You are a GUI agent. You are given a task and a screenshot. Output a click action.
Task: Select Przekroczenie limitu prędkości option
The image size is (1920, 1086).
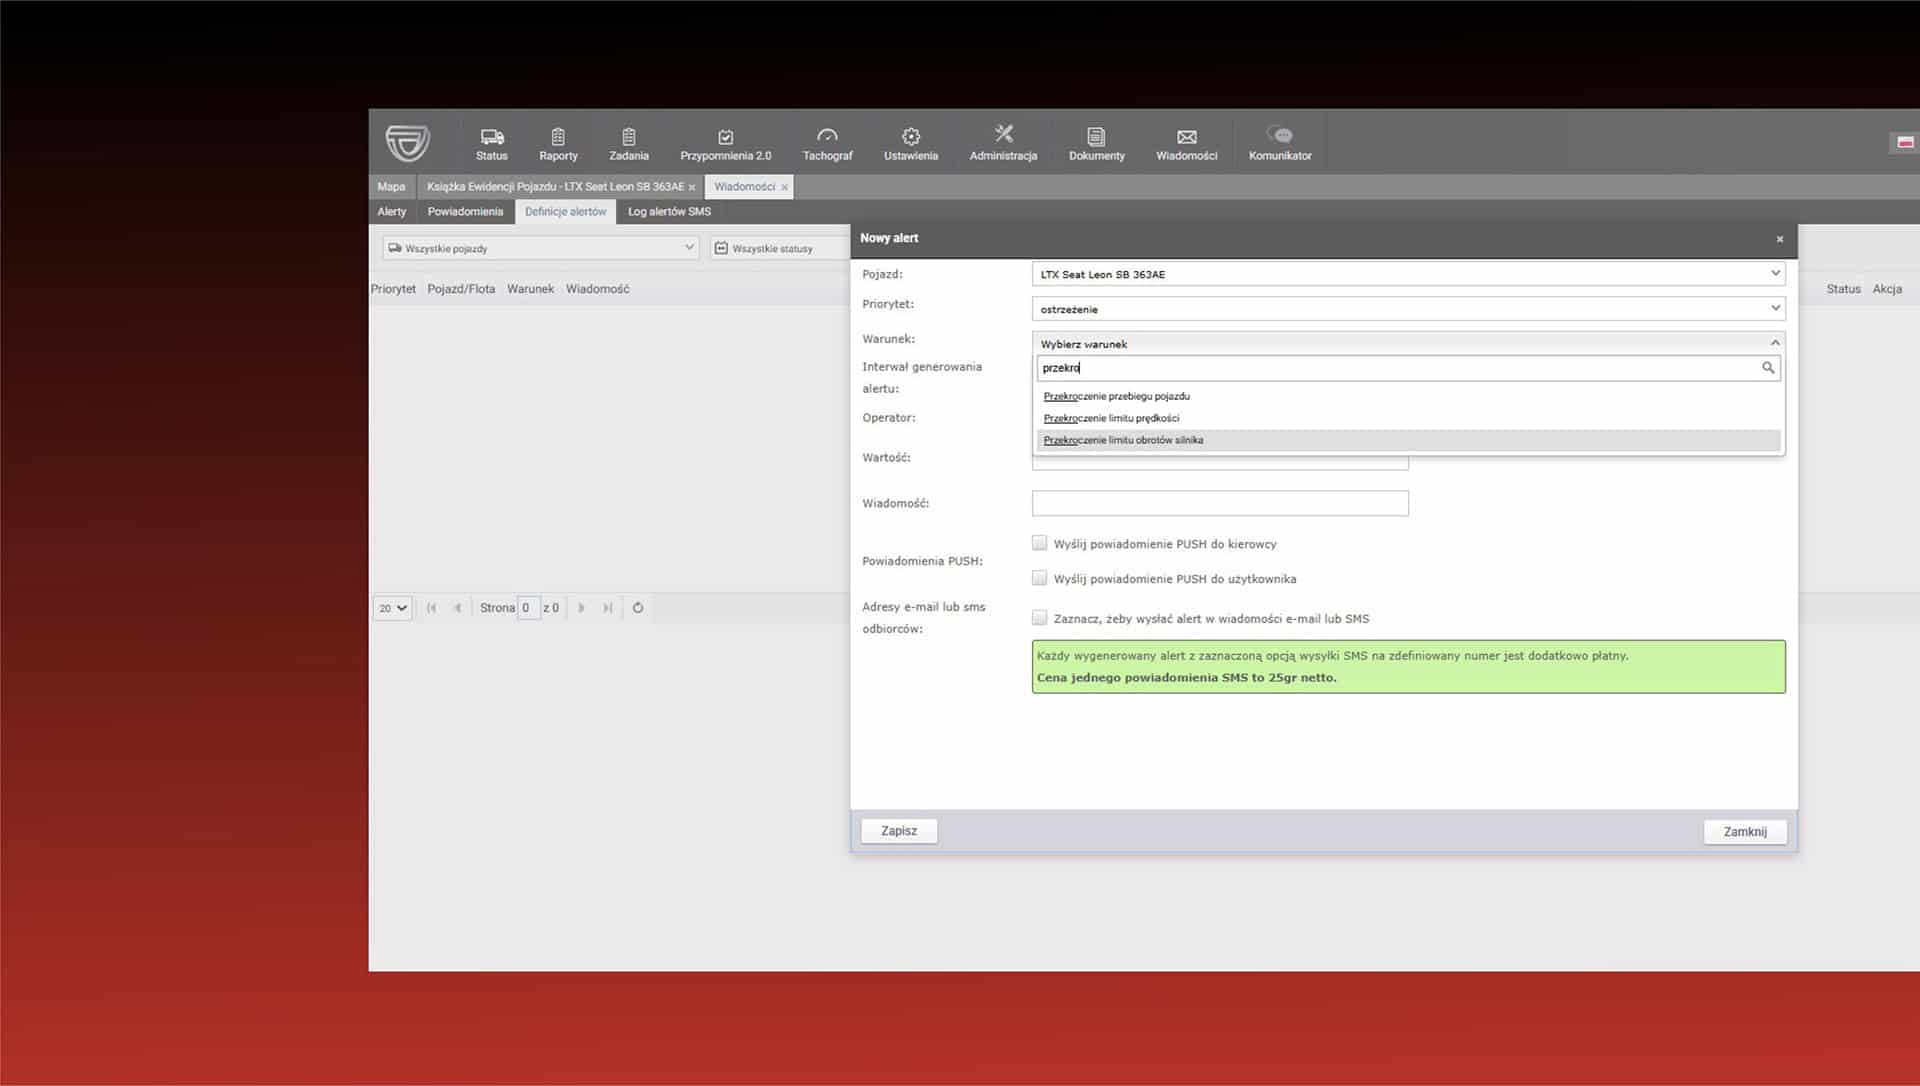click(x=1111, y=418)
